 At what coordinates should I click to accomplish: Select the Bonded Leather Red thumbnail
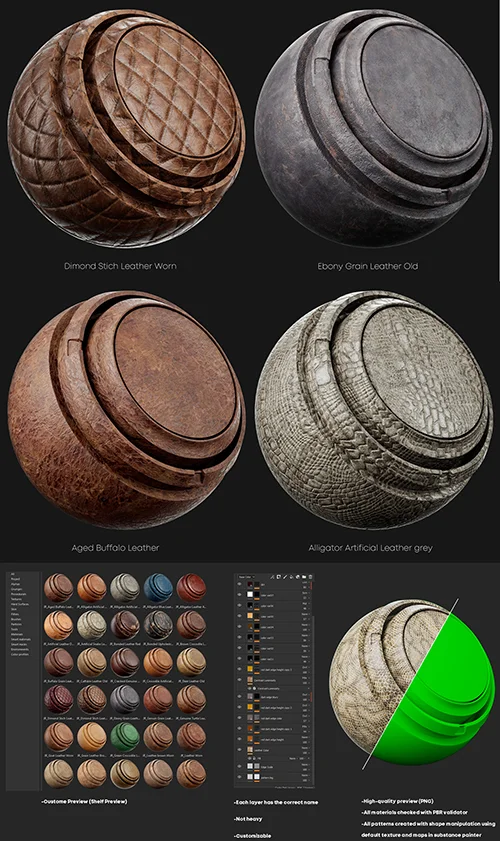pos(125,625)
